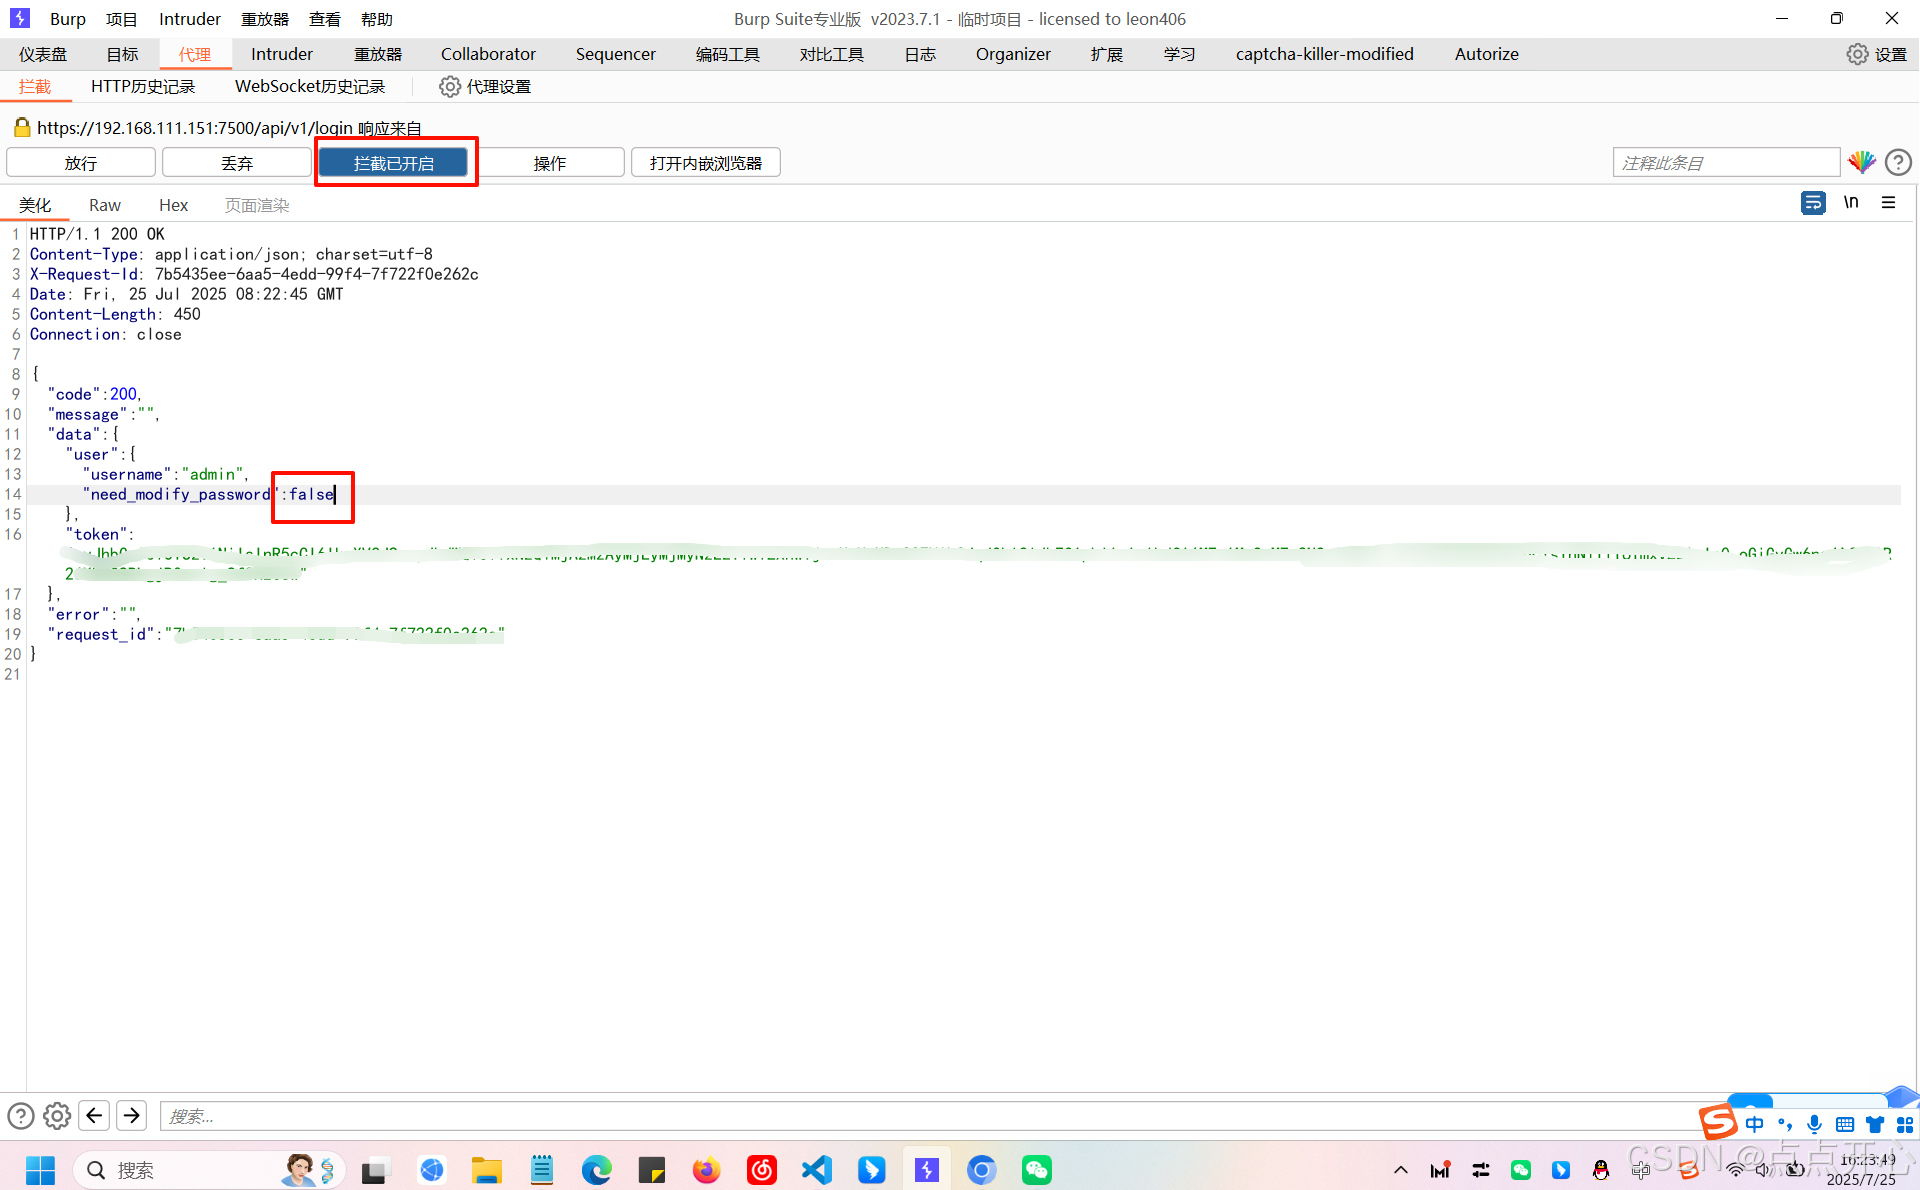
Task: Launch Microsoft Edge from taskbar
Action: pyautogui.click(x=597, y=1169)
